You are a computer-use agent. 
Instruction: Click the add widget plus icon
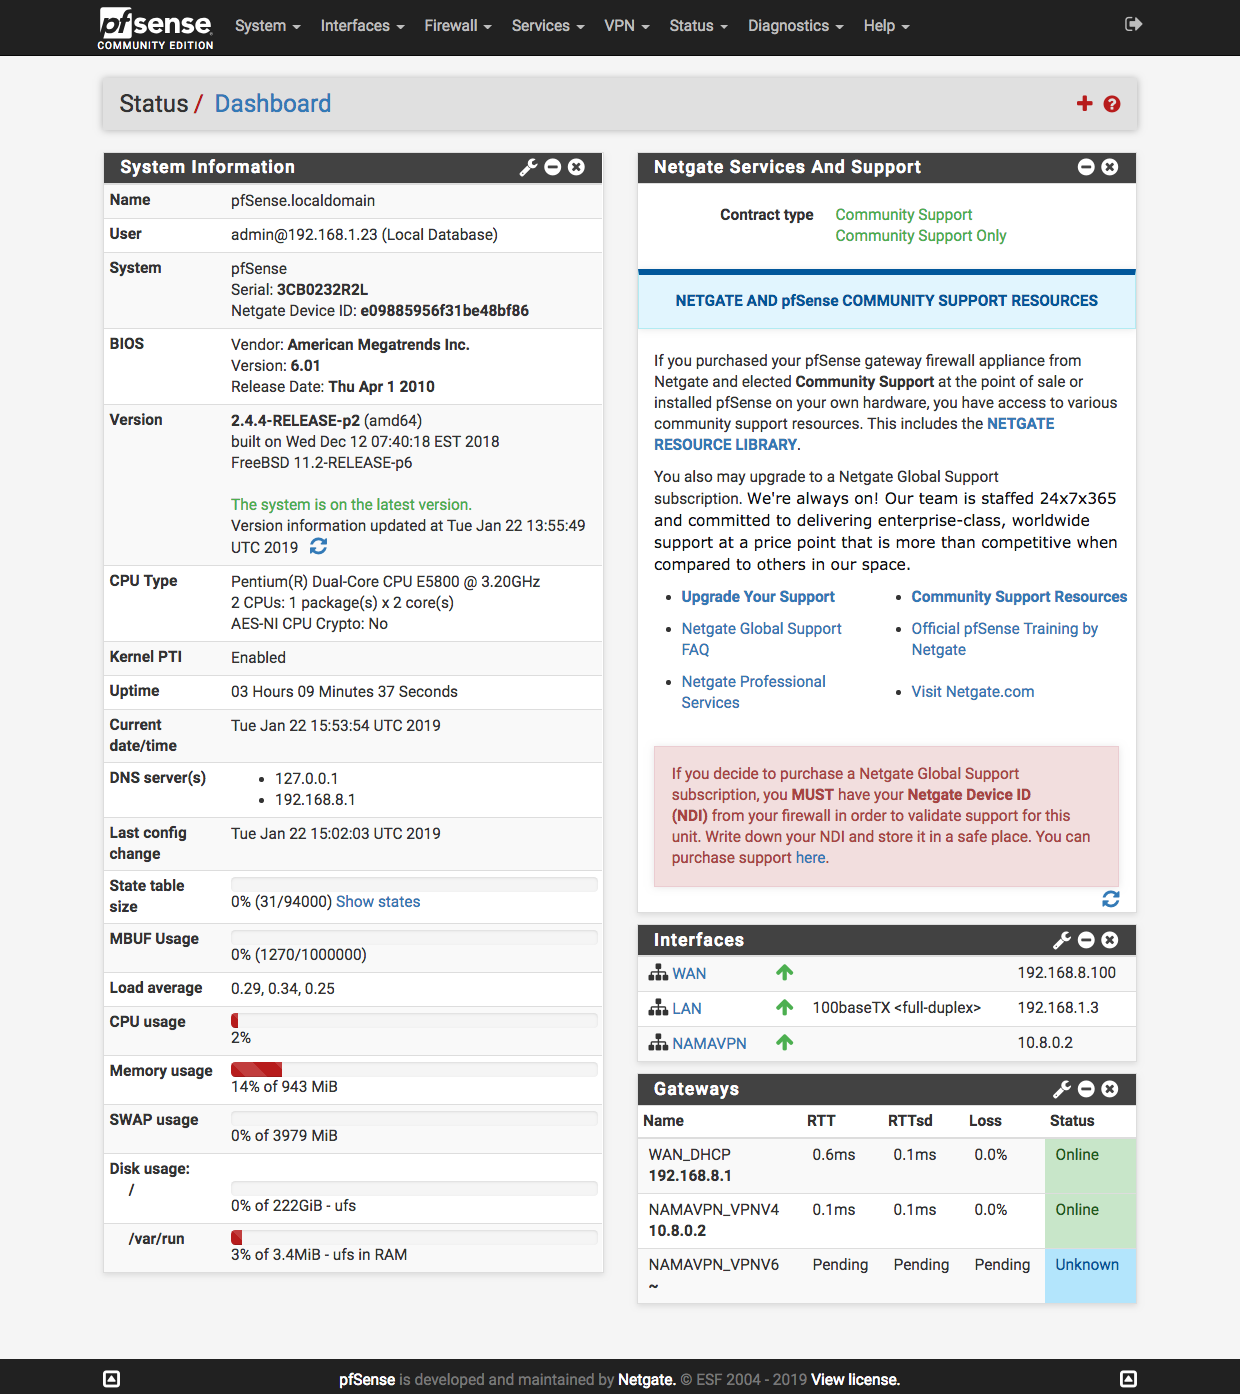click(x=1084, y=103)
